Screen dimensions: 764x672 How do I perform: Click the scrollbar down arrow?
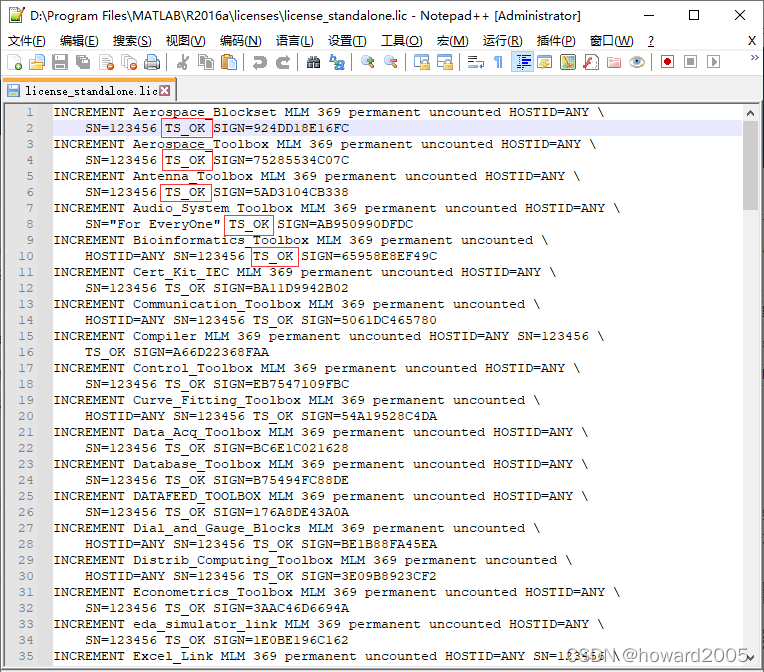point(750,658)
